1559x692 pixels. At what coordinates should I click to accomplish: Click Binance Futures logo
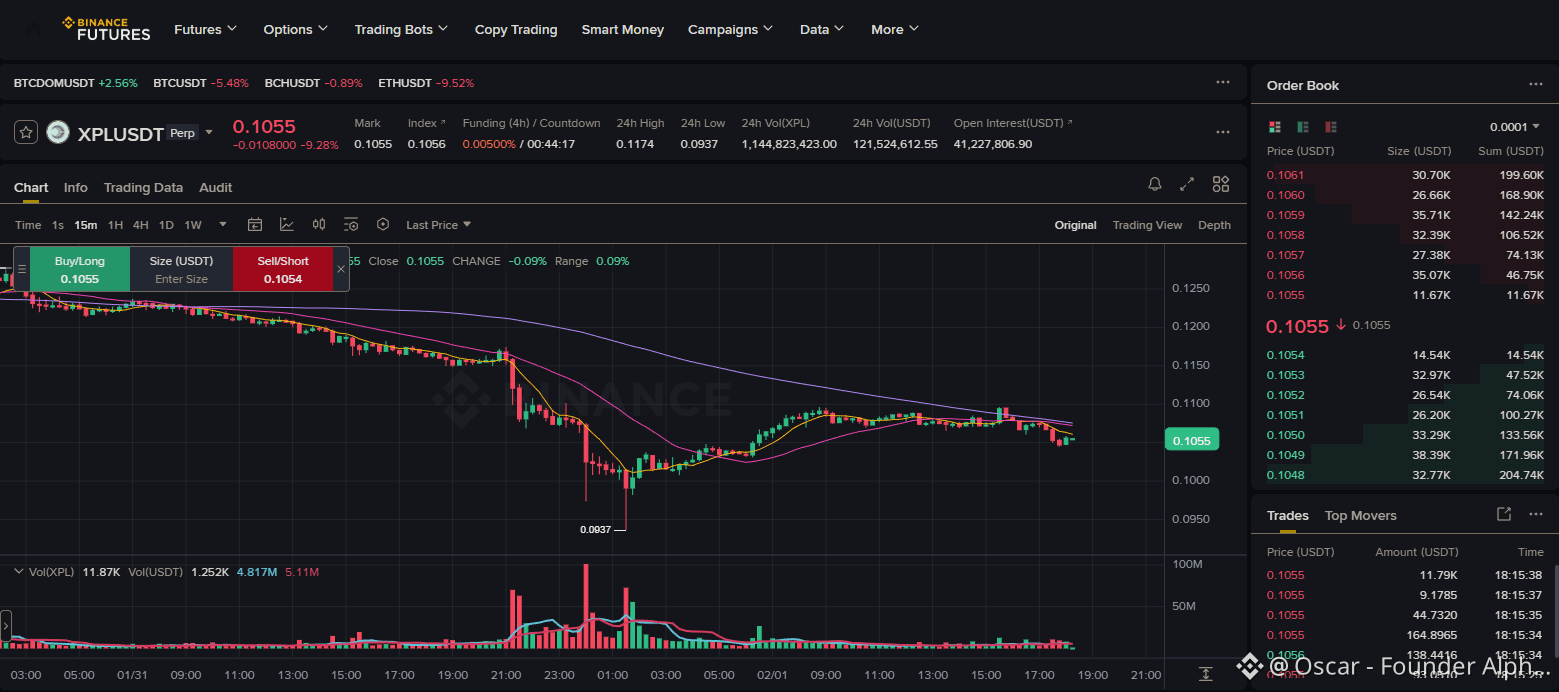click(x=106, y=29)
